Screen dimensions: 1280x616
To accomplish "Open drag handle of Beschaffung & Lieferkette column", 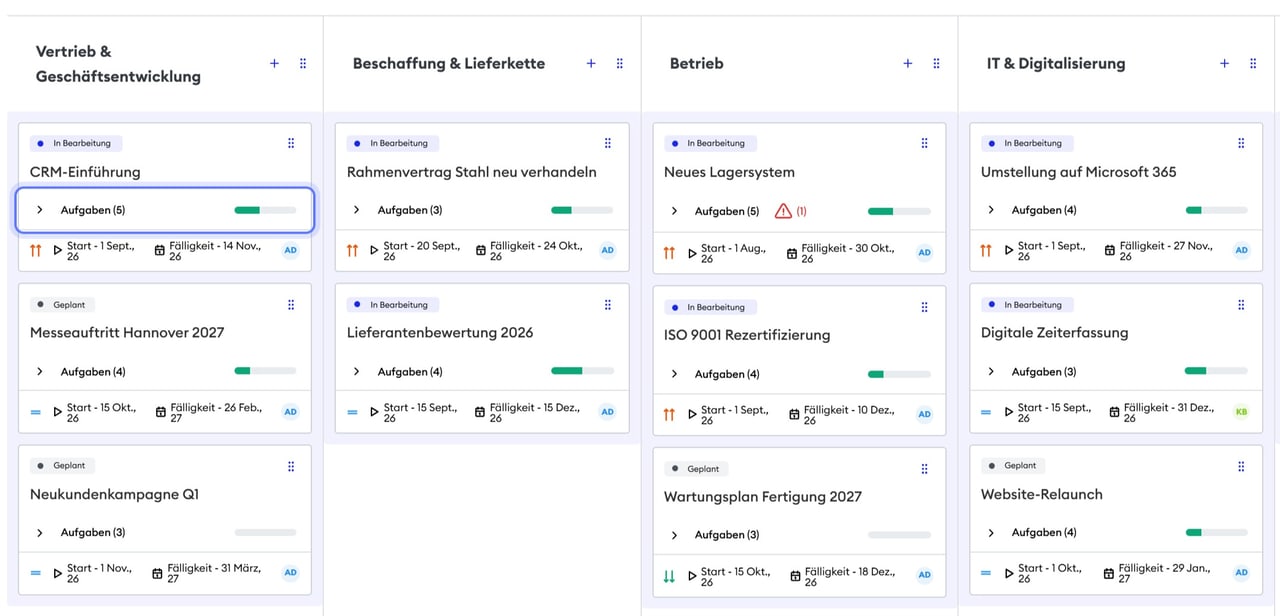I will click(620, 63).
